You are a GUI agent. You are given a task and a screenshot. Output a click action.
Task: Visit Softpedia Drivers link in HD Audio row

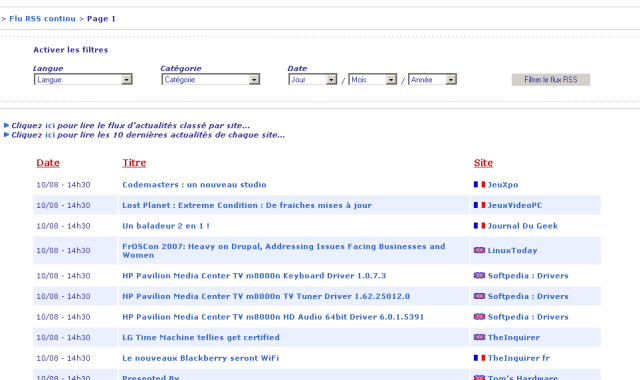(x=528, y=317)
